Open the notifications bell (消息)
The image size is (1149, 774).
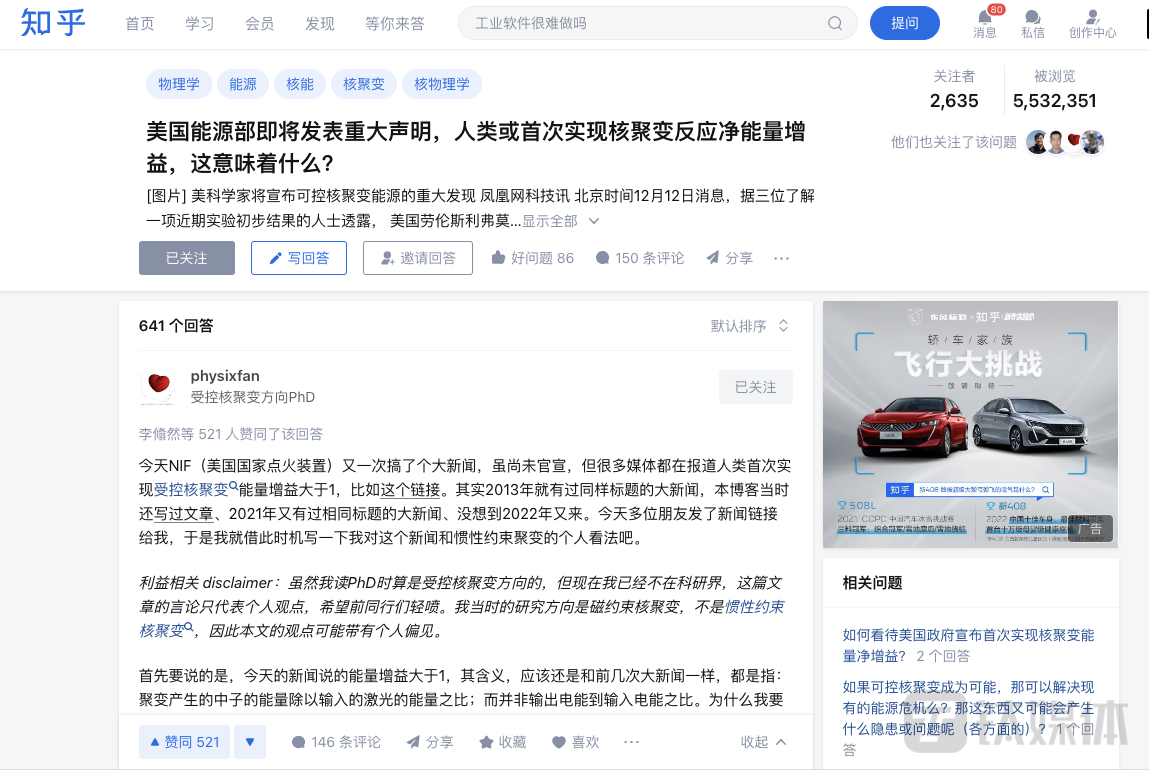click(984, 17)
